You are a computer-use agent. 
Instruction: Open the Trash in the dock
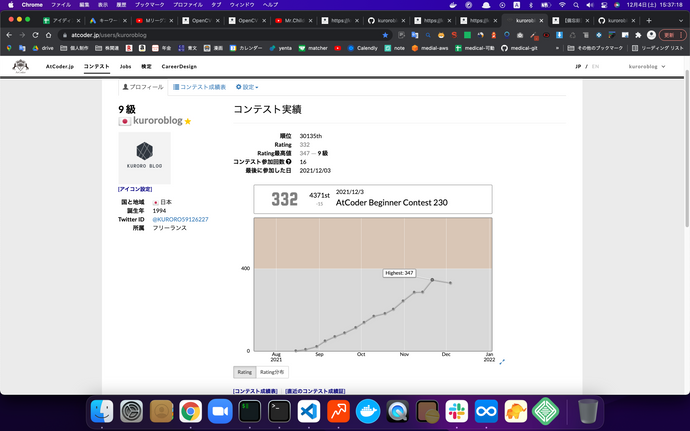[588, 412]
